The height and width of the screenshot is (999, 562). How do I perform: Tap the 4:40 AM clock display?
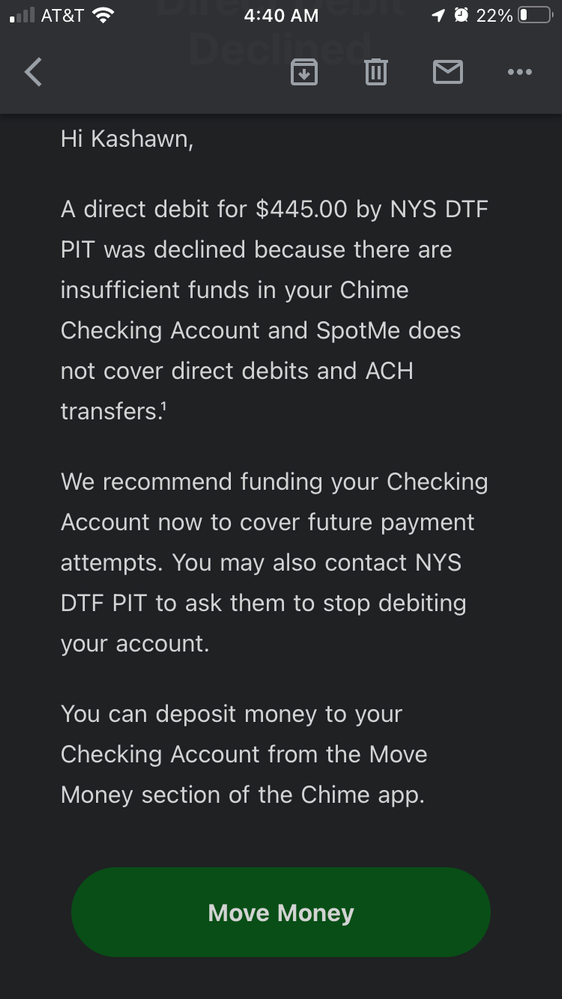(281, 15)
